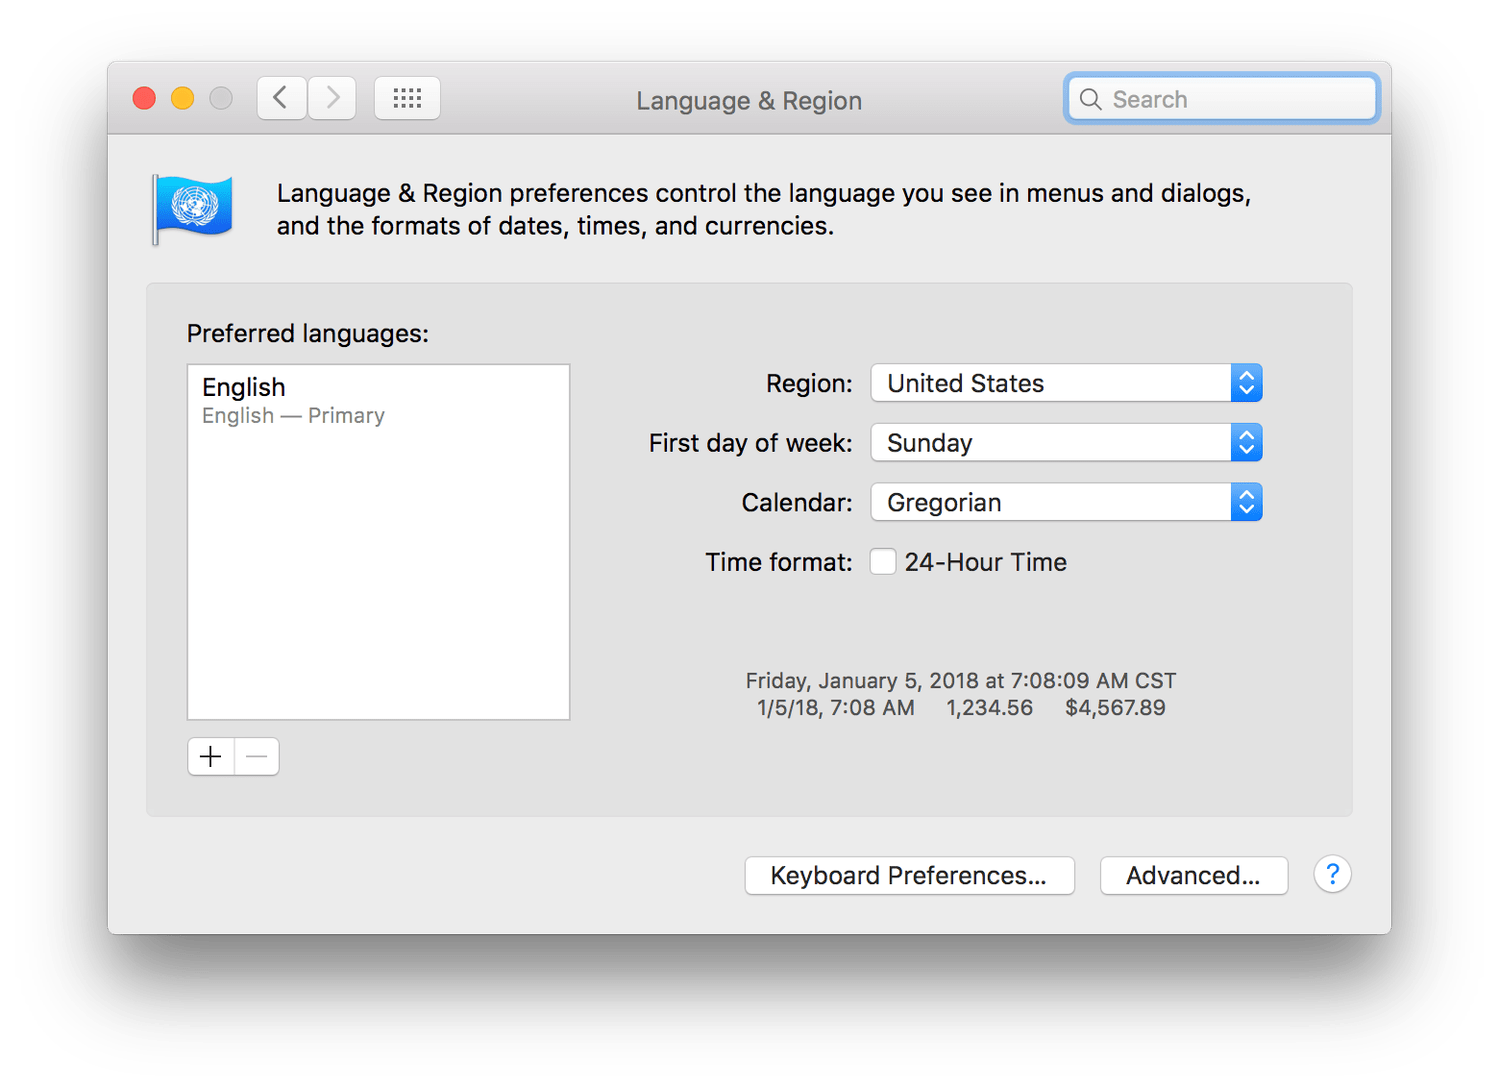Enable the 24-Hour Time checkbox

coord(883,562)
